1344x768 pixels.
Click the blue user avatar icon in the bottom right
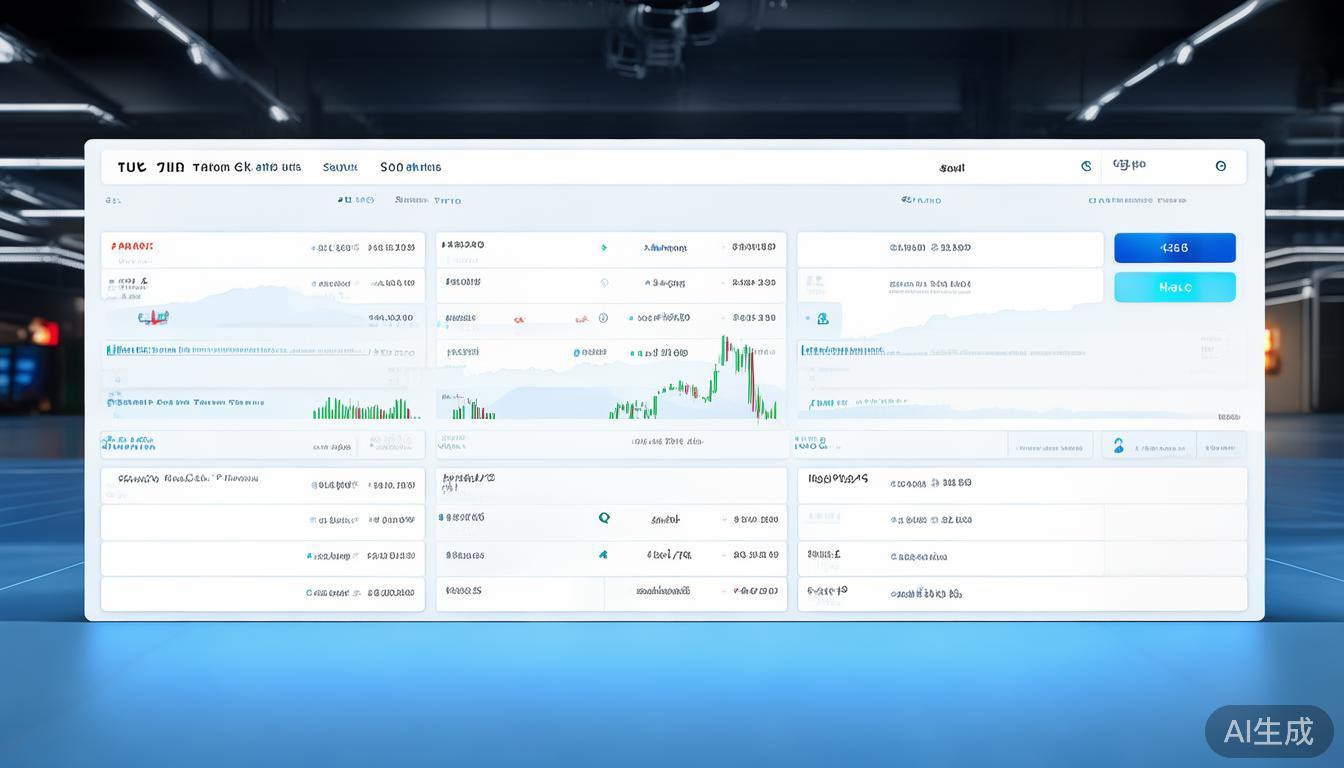click(x=1119, y=445)
